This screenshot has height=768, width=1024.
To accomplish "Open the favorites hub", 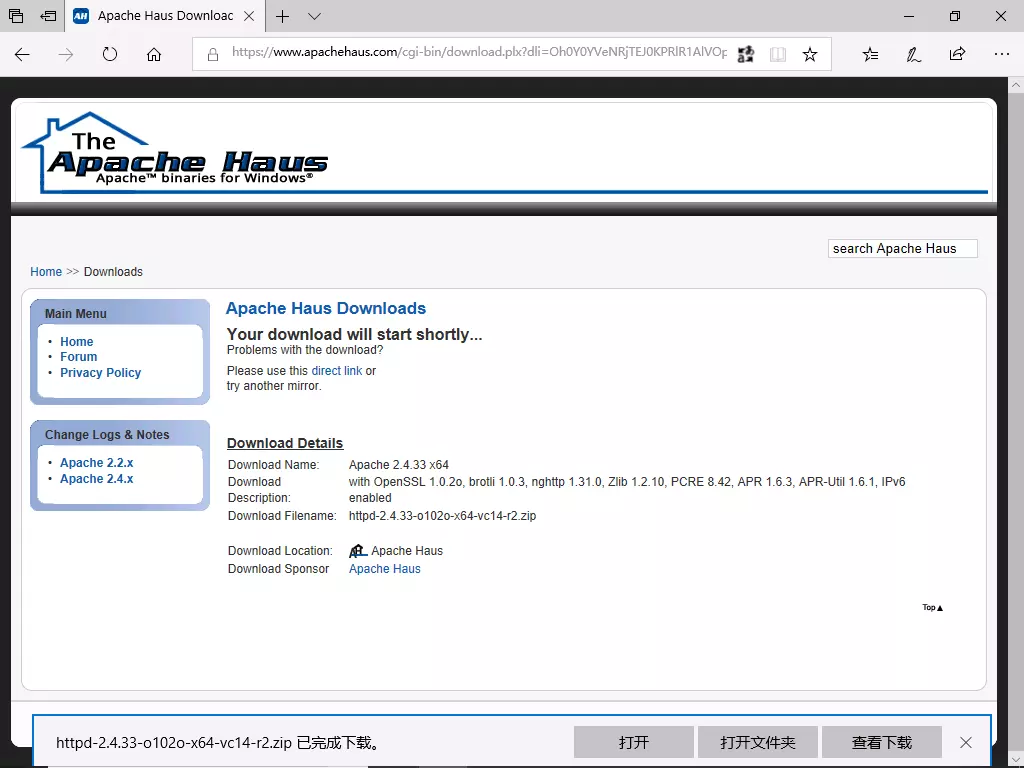I will [870, 54].
